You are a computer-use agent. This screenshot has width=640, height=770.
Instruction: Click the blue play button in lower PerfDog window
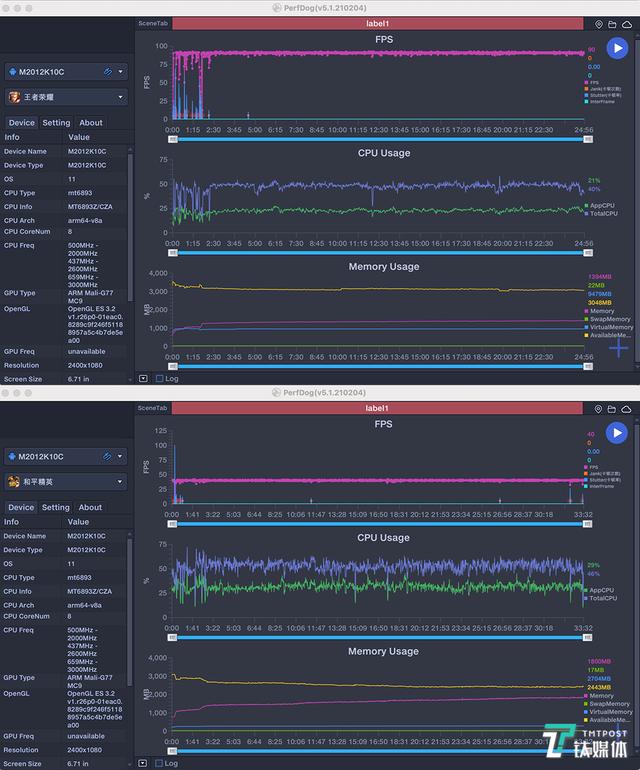point(617,432)
